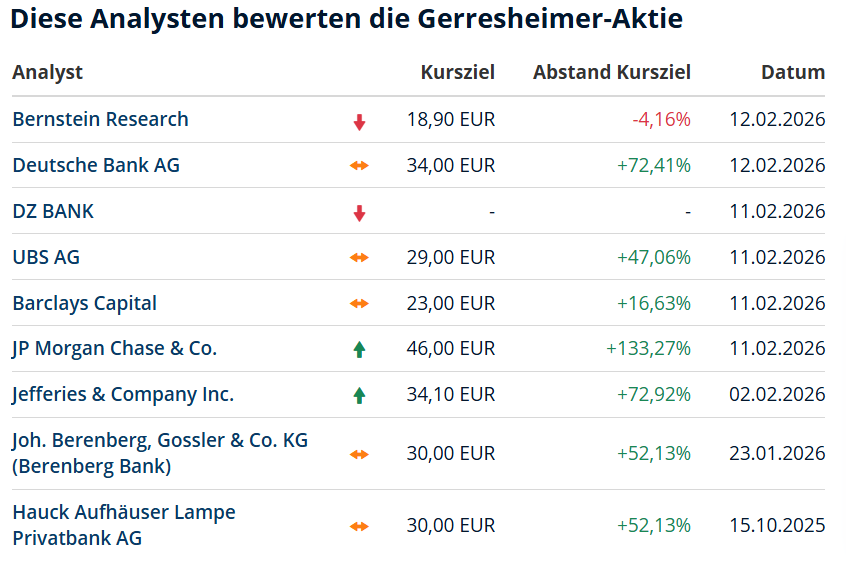Open the Bernstein Research analyst link
This screenshot has height=561, width=846.
(x=100, y=119)
